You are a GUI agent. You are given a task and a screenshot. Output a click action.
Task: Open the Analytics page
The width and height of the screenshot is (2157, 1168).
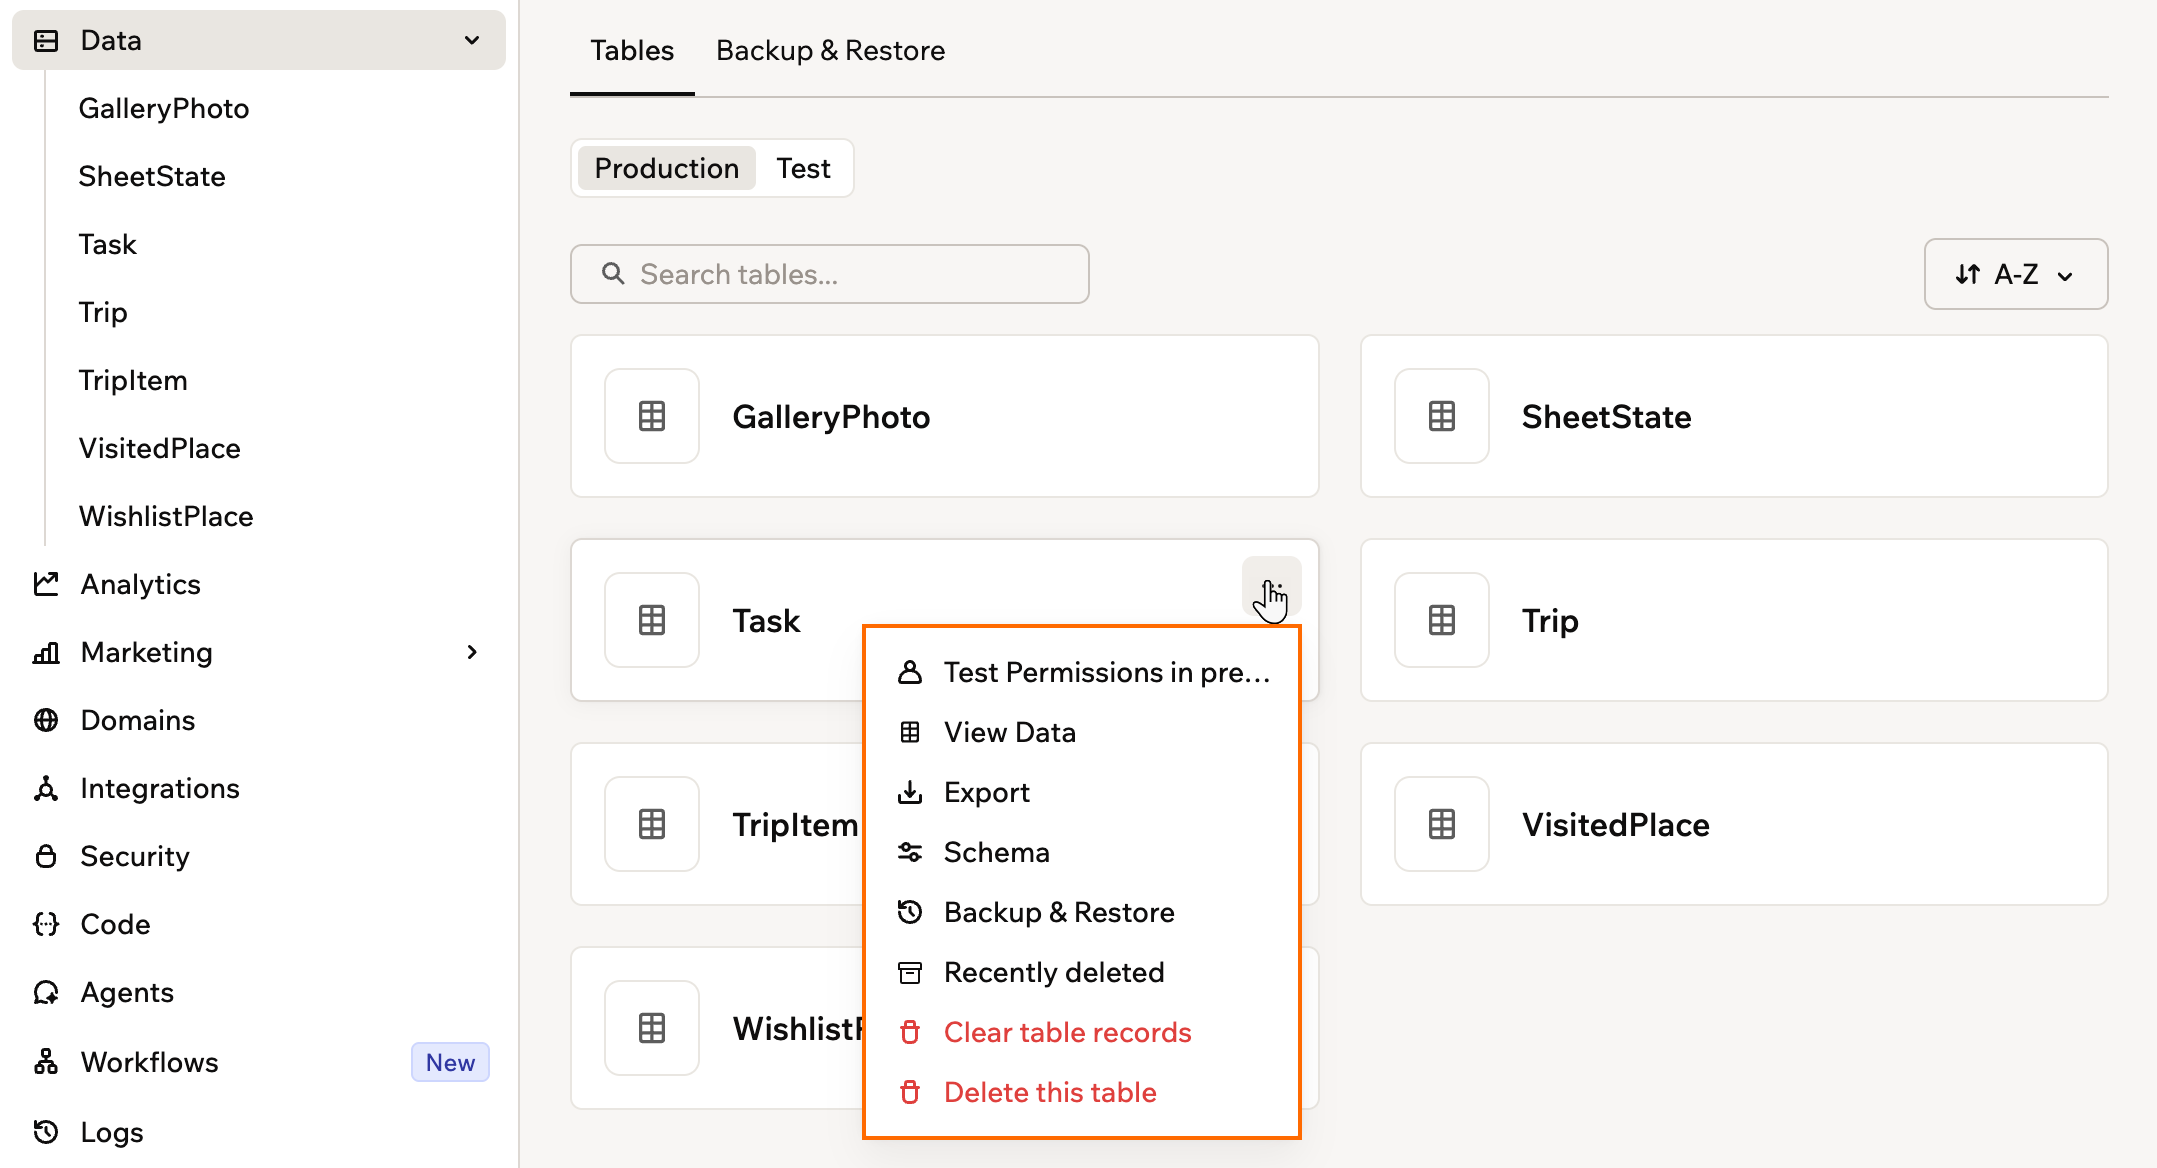pos(140,584)
